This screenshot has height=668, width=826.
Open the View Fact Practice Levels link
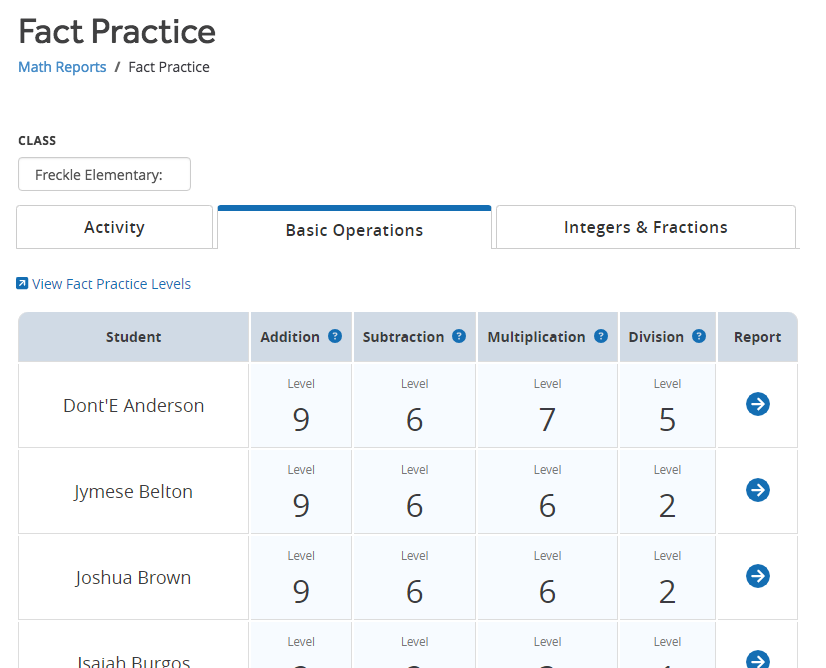tap(110, 284)
